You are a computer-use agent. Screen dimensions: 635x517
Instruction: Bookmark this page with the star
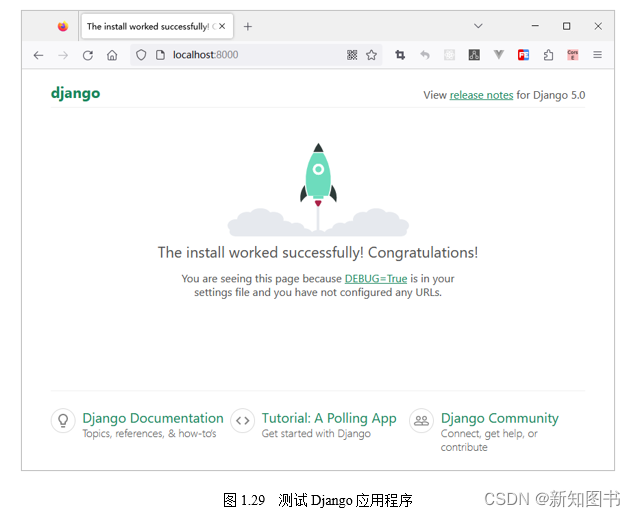tap(371, 55)
